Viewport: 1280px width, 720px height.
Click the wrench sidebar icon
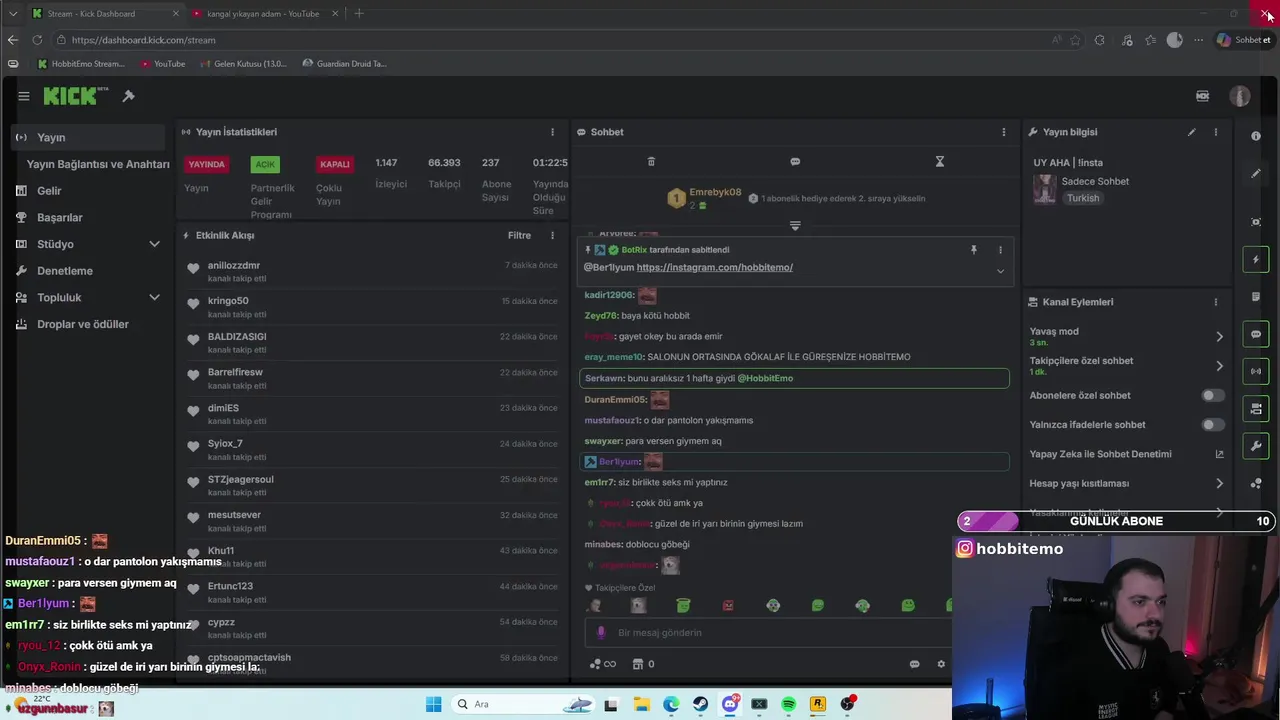1256,445
